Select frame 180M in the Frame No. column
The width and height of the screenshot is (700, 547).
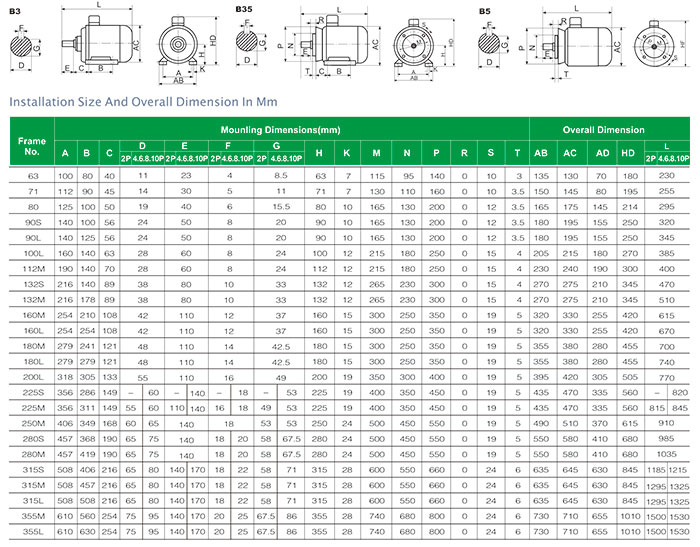[33, 346]
